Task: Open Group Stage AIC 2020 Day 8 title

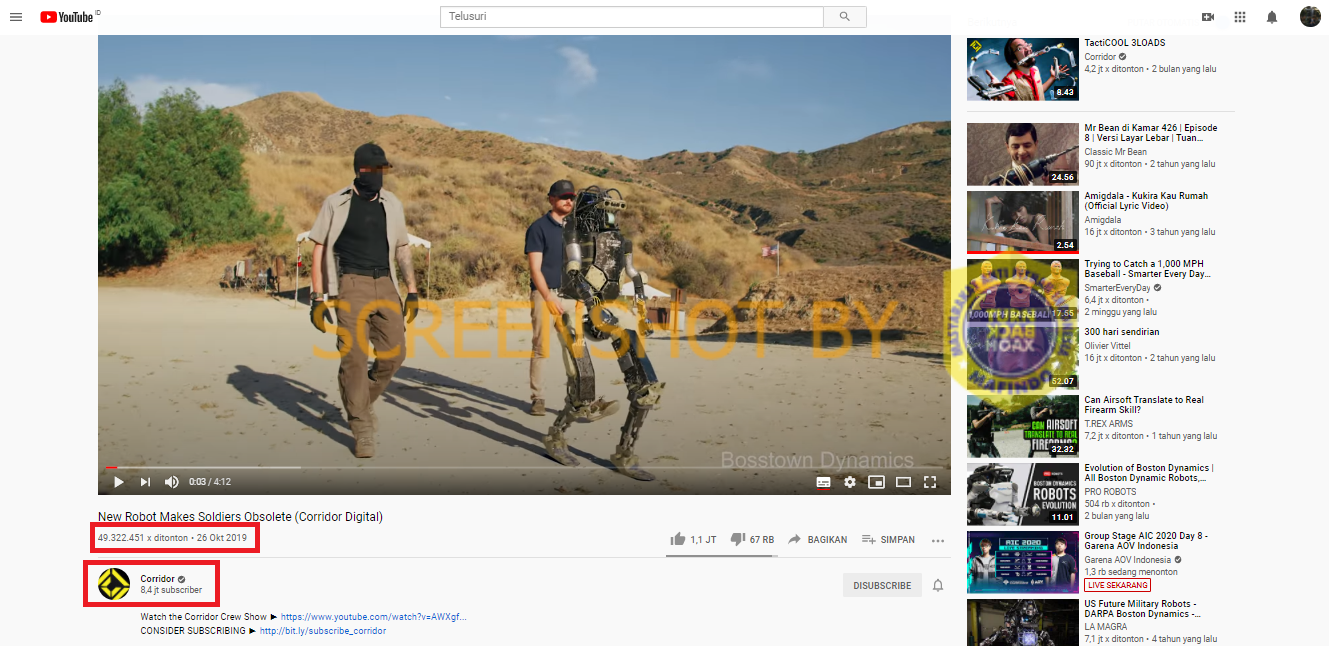Action: pyautogui.click(x=1146, y=541)
